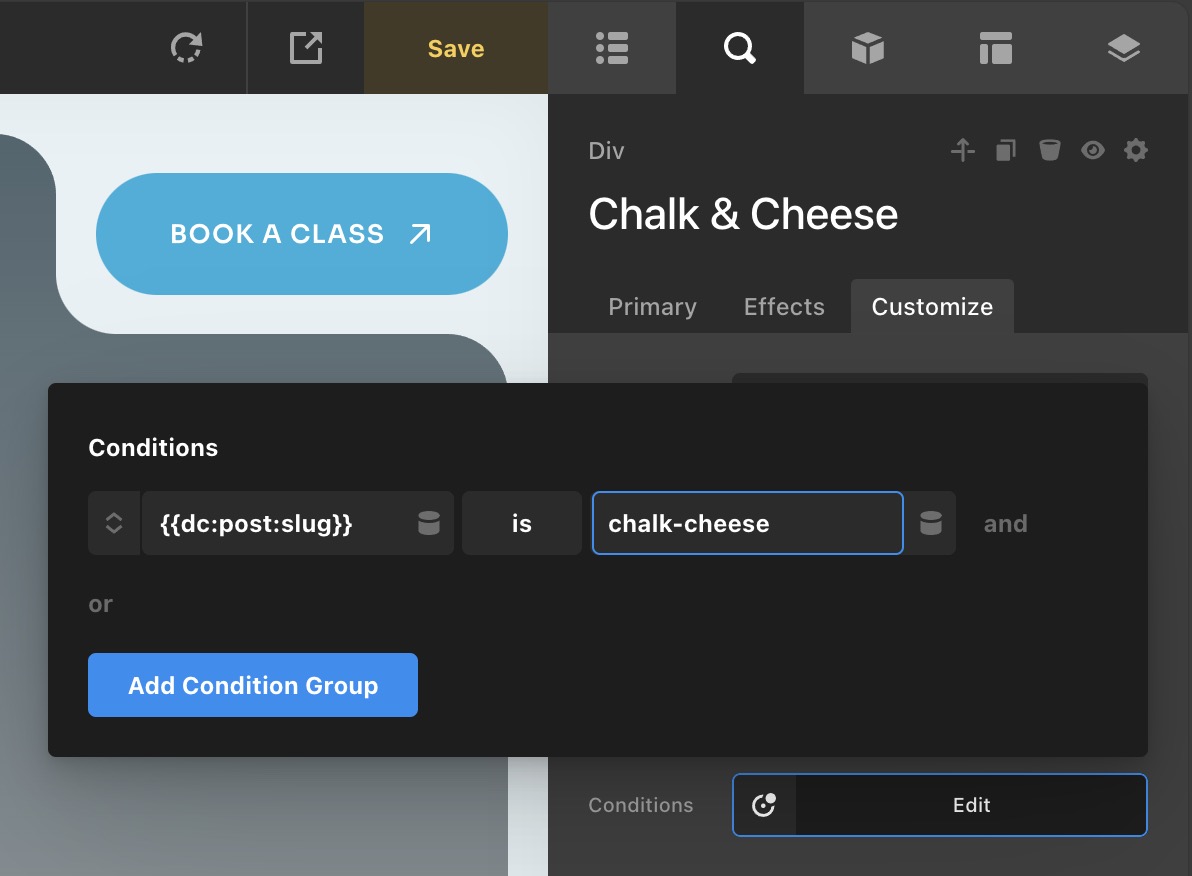
Task: Delete element using the trash icon
Action: (1049, 150)
